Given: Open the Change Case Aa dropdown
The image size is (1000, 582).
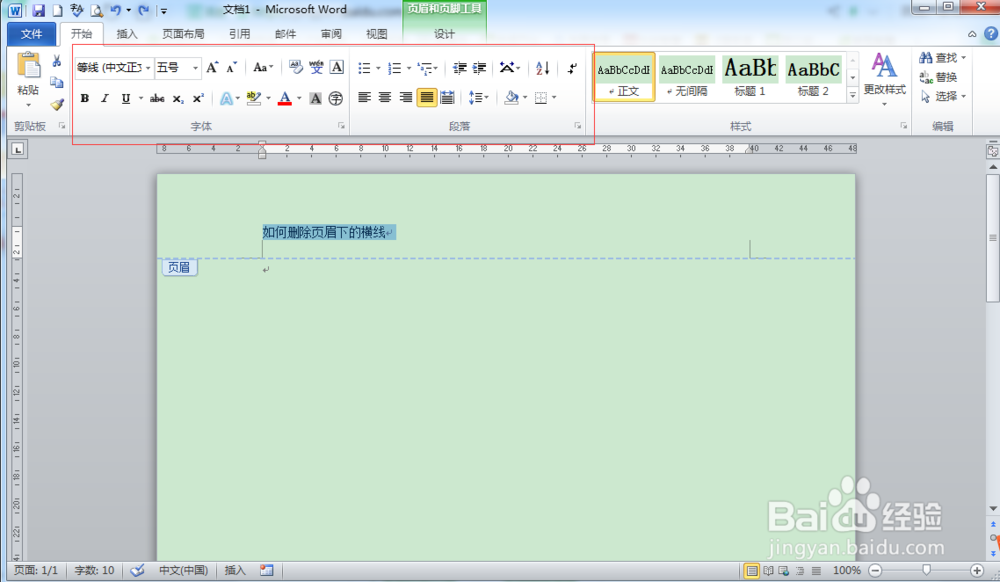Looking at the screenshot, I should coord(263,67).
